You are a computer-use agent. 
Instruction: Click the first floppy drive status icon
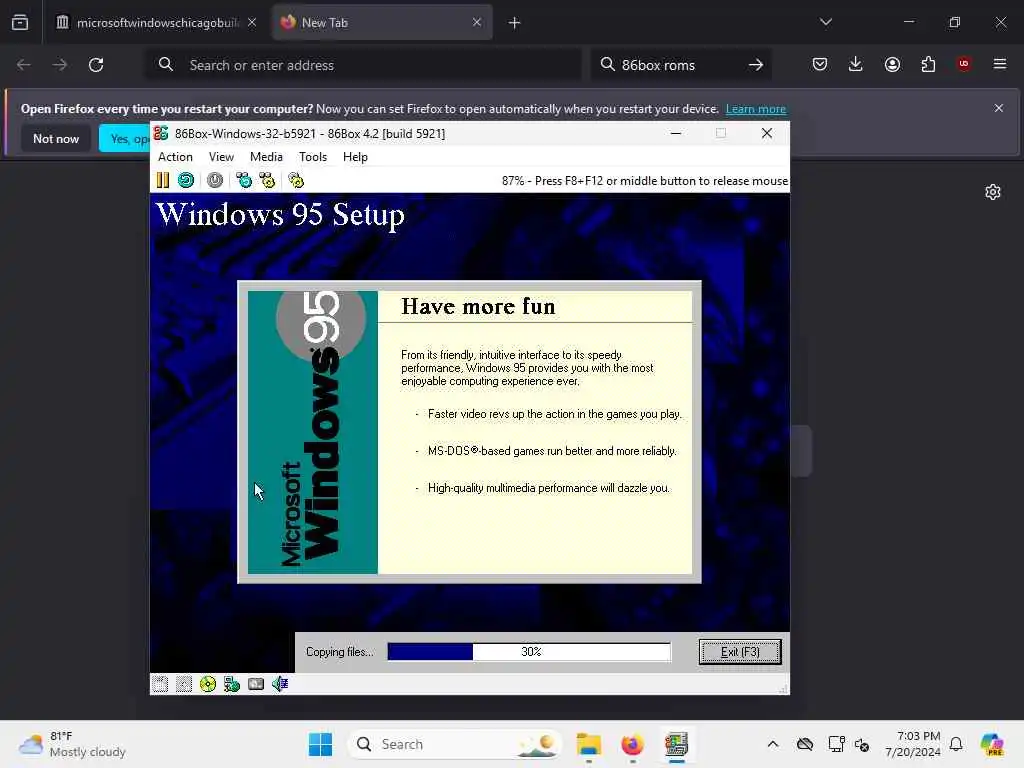(160, 684)
